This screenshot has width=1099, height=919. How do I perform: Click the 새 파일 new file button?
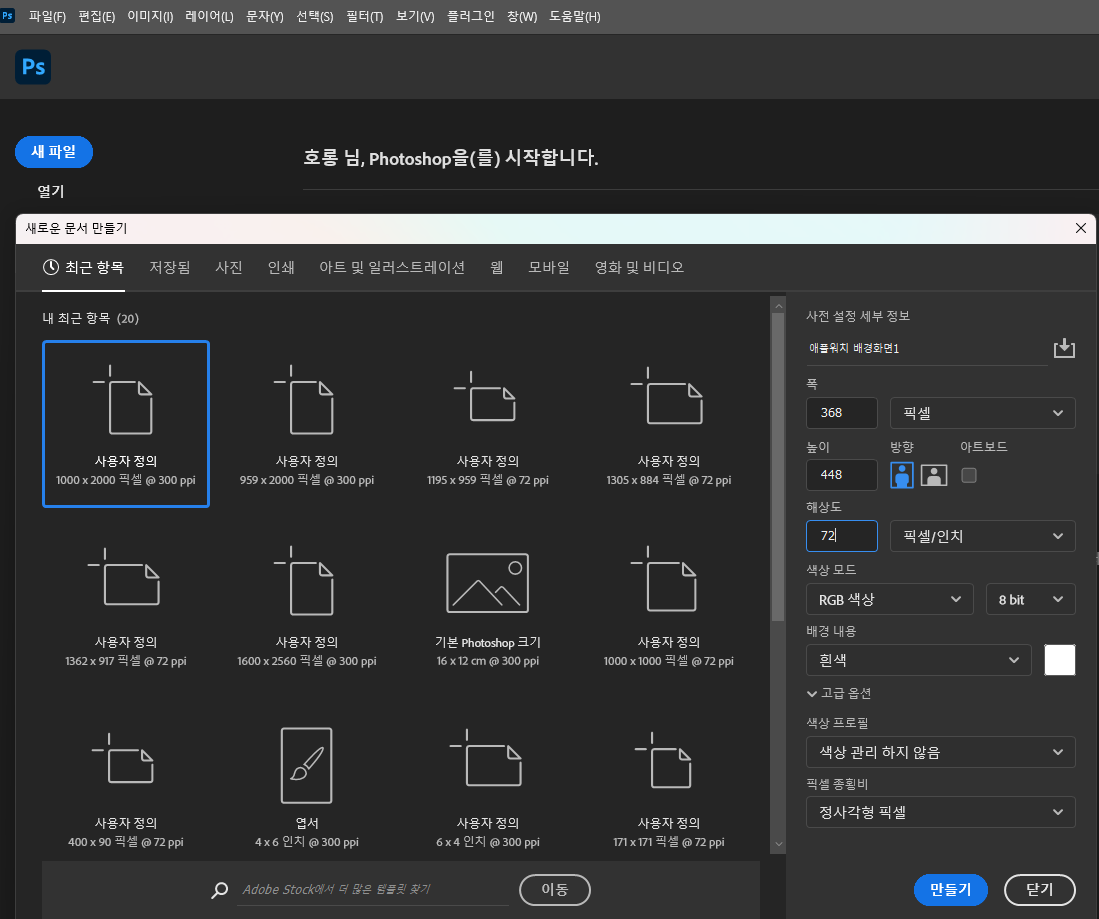point(53,151)
